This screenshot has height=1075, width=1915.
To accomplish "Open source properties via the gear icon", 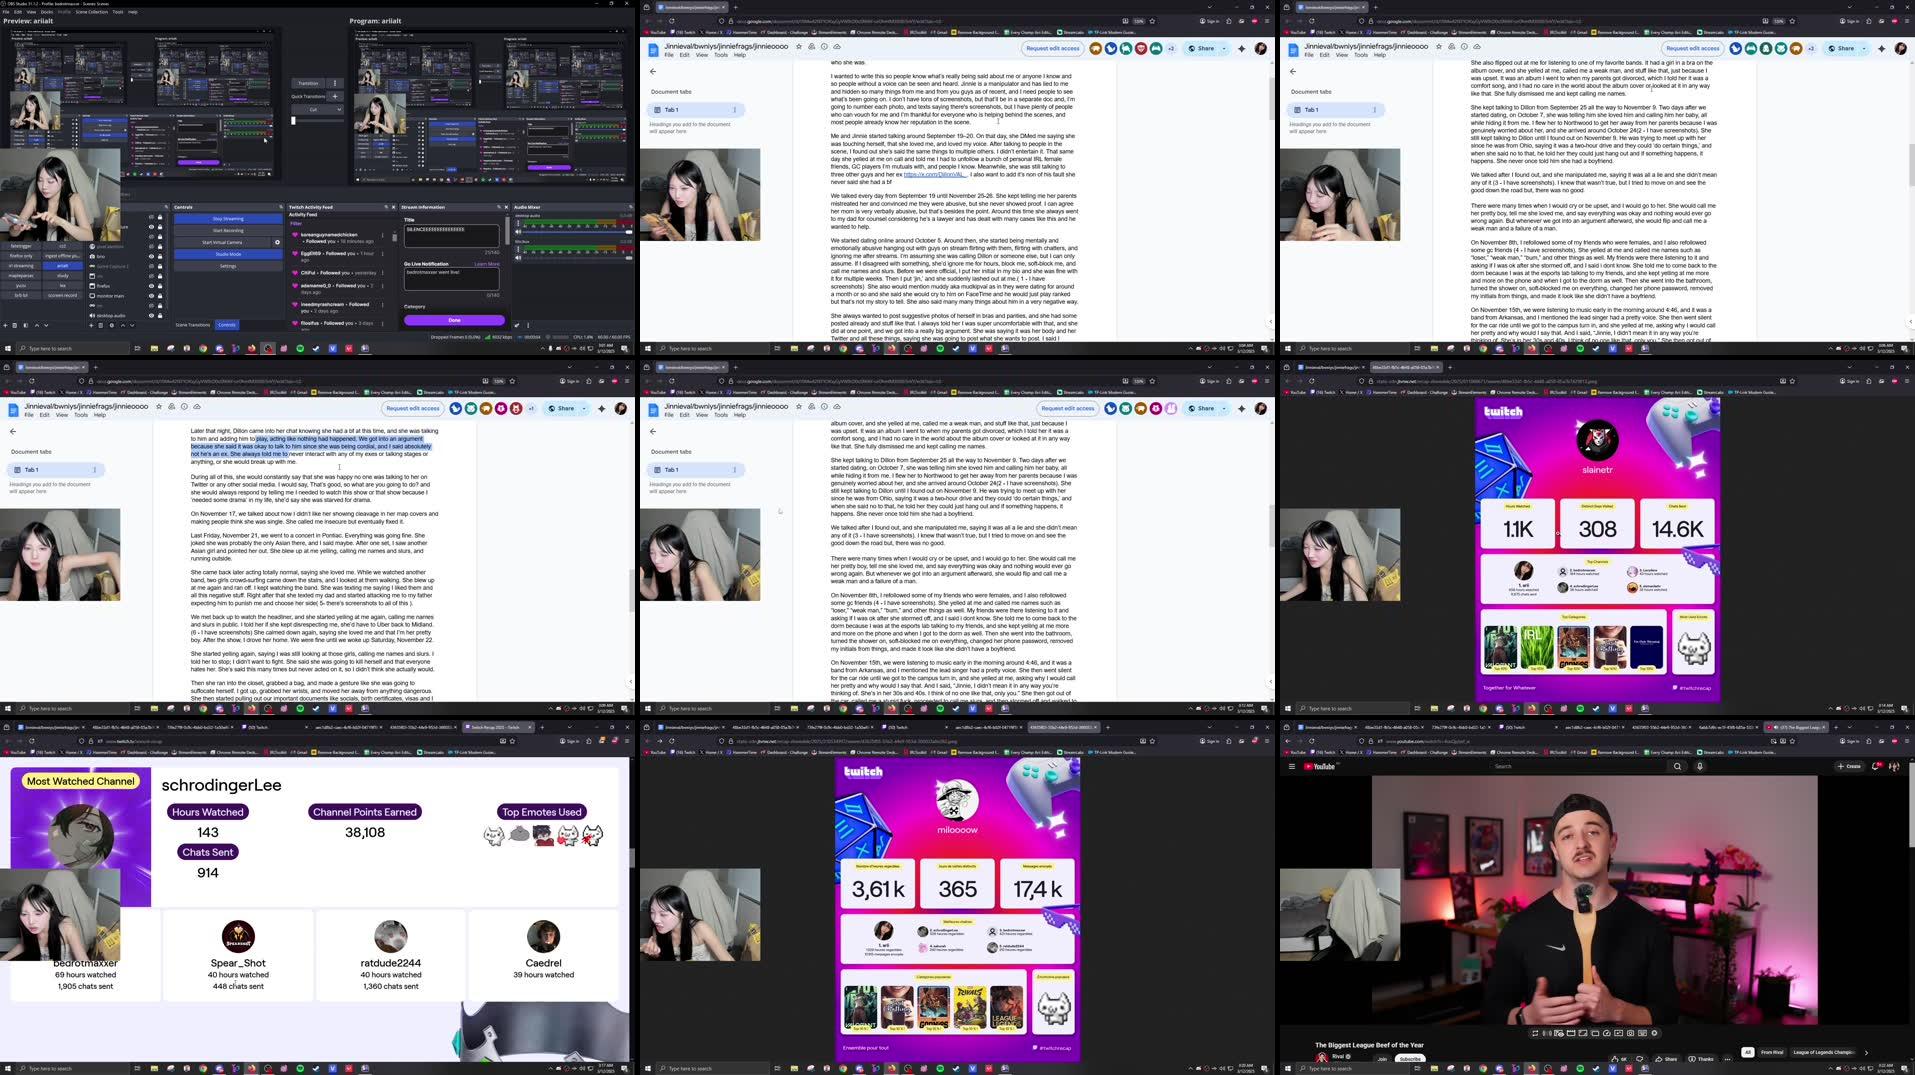I will point(111,326).
